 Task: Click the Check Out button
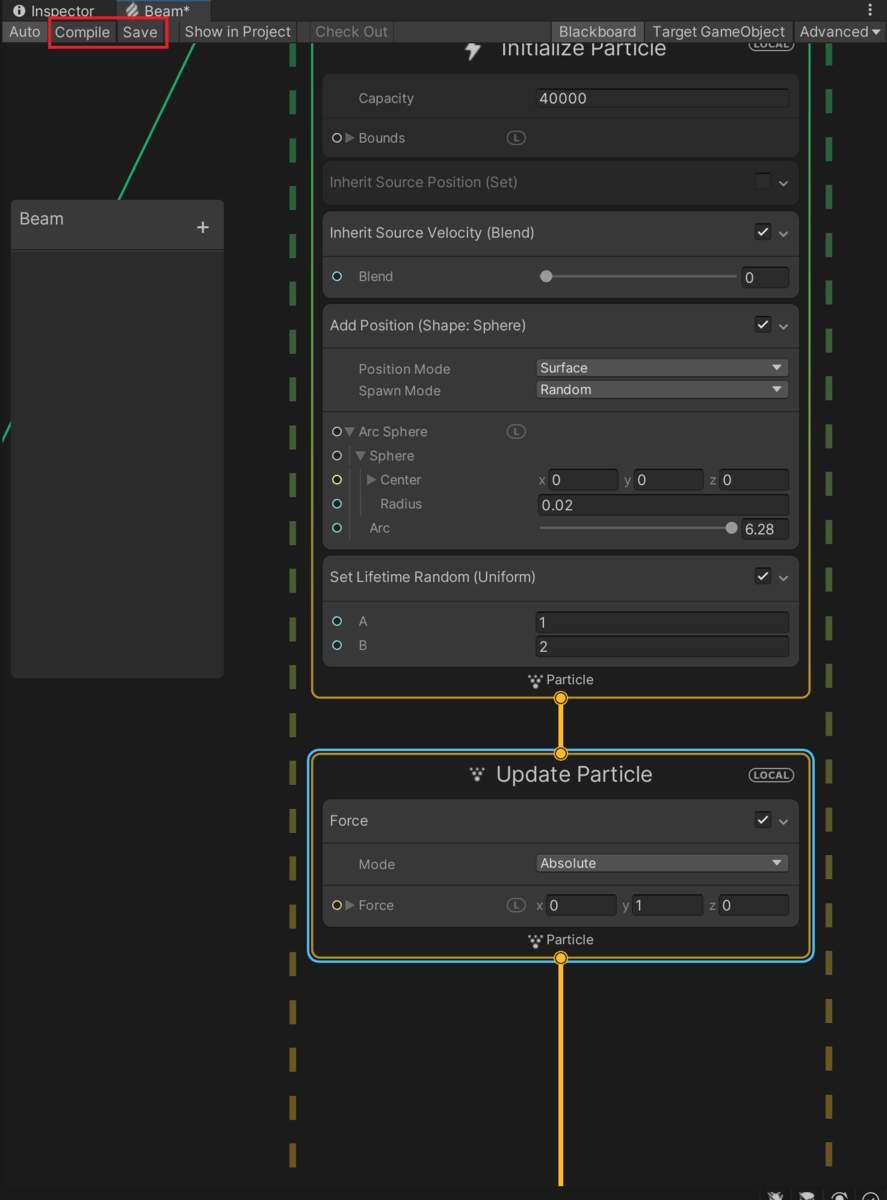tap(351, 31)
